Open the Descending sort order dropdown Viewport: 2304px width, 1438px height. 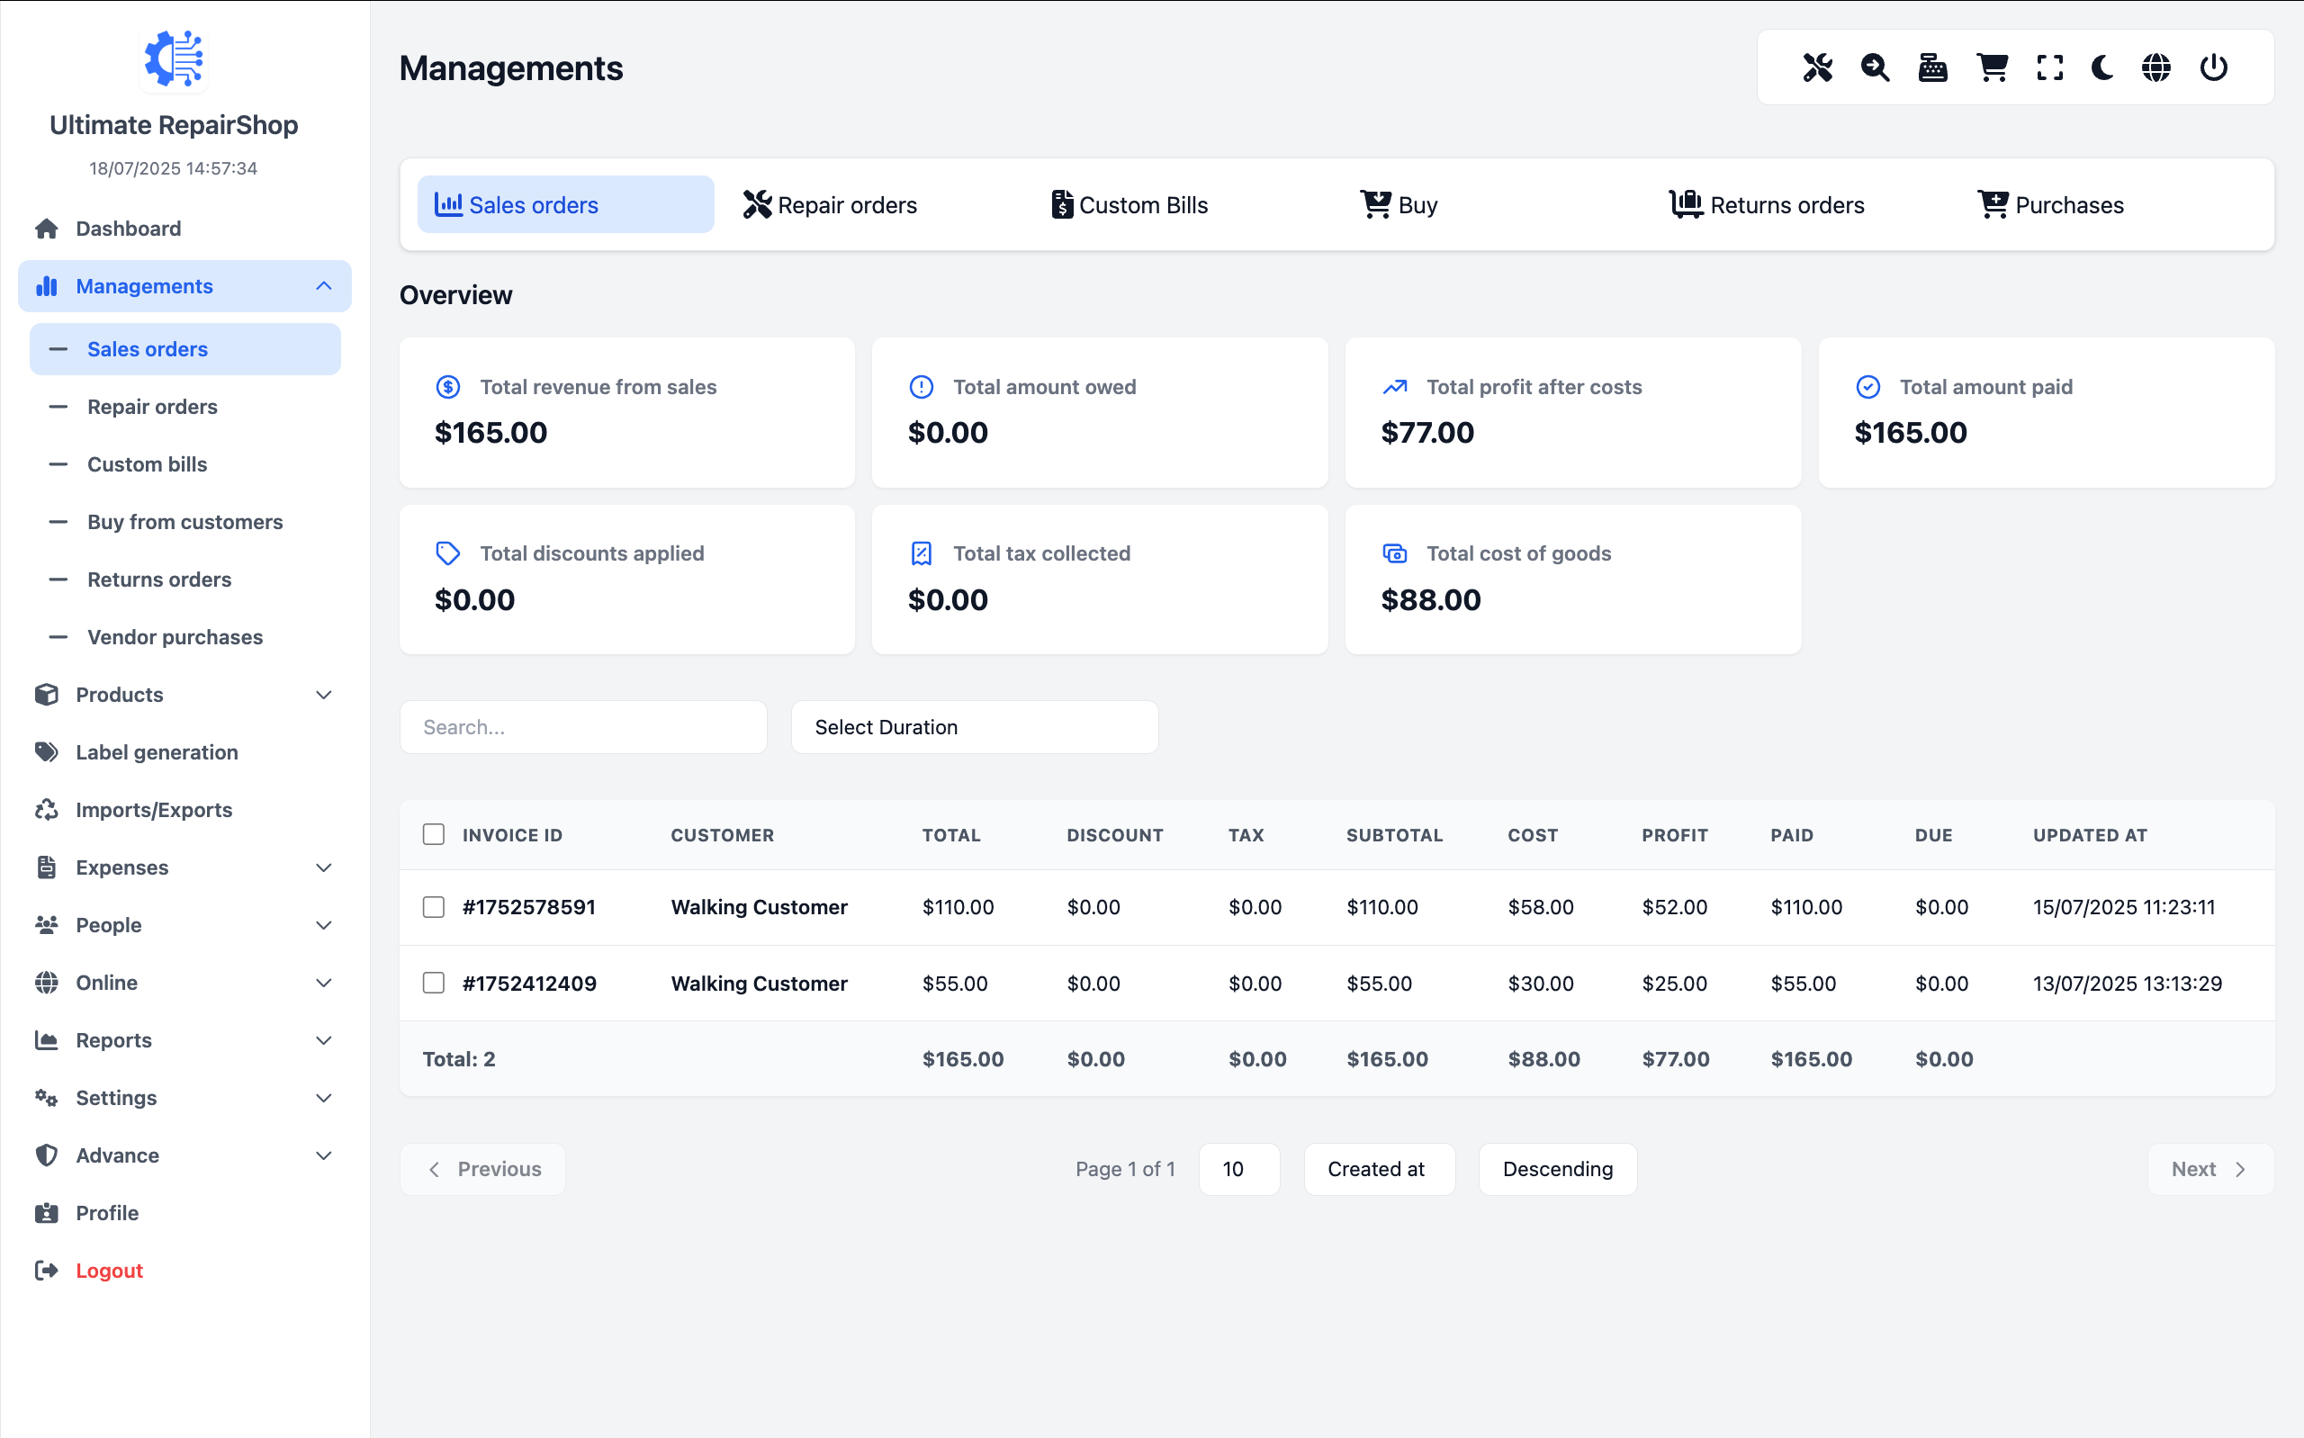click(x=1557, y=1169)
